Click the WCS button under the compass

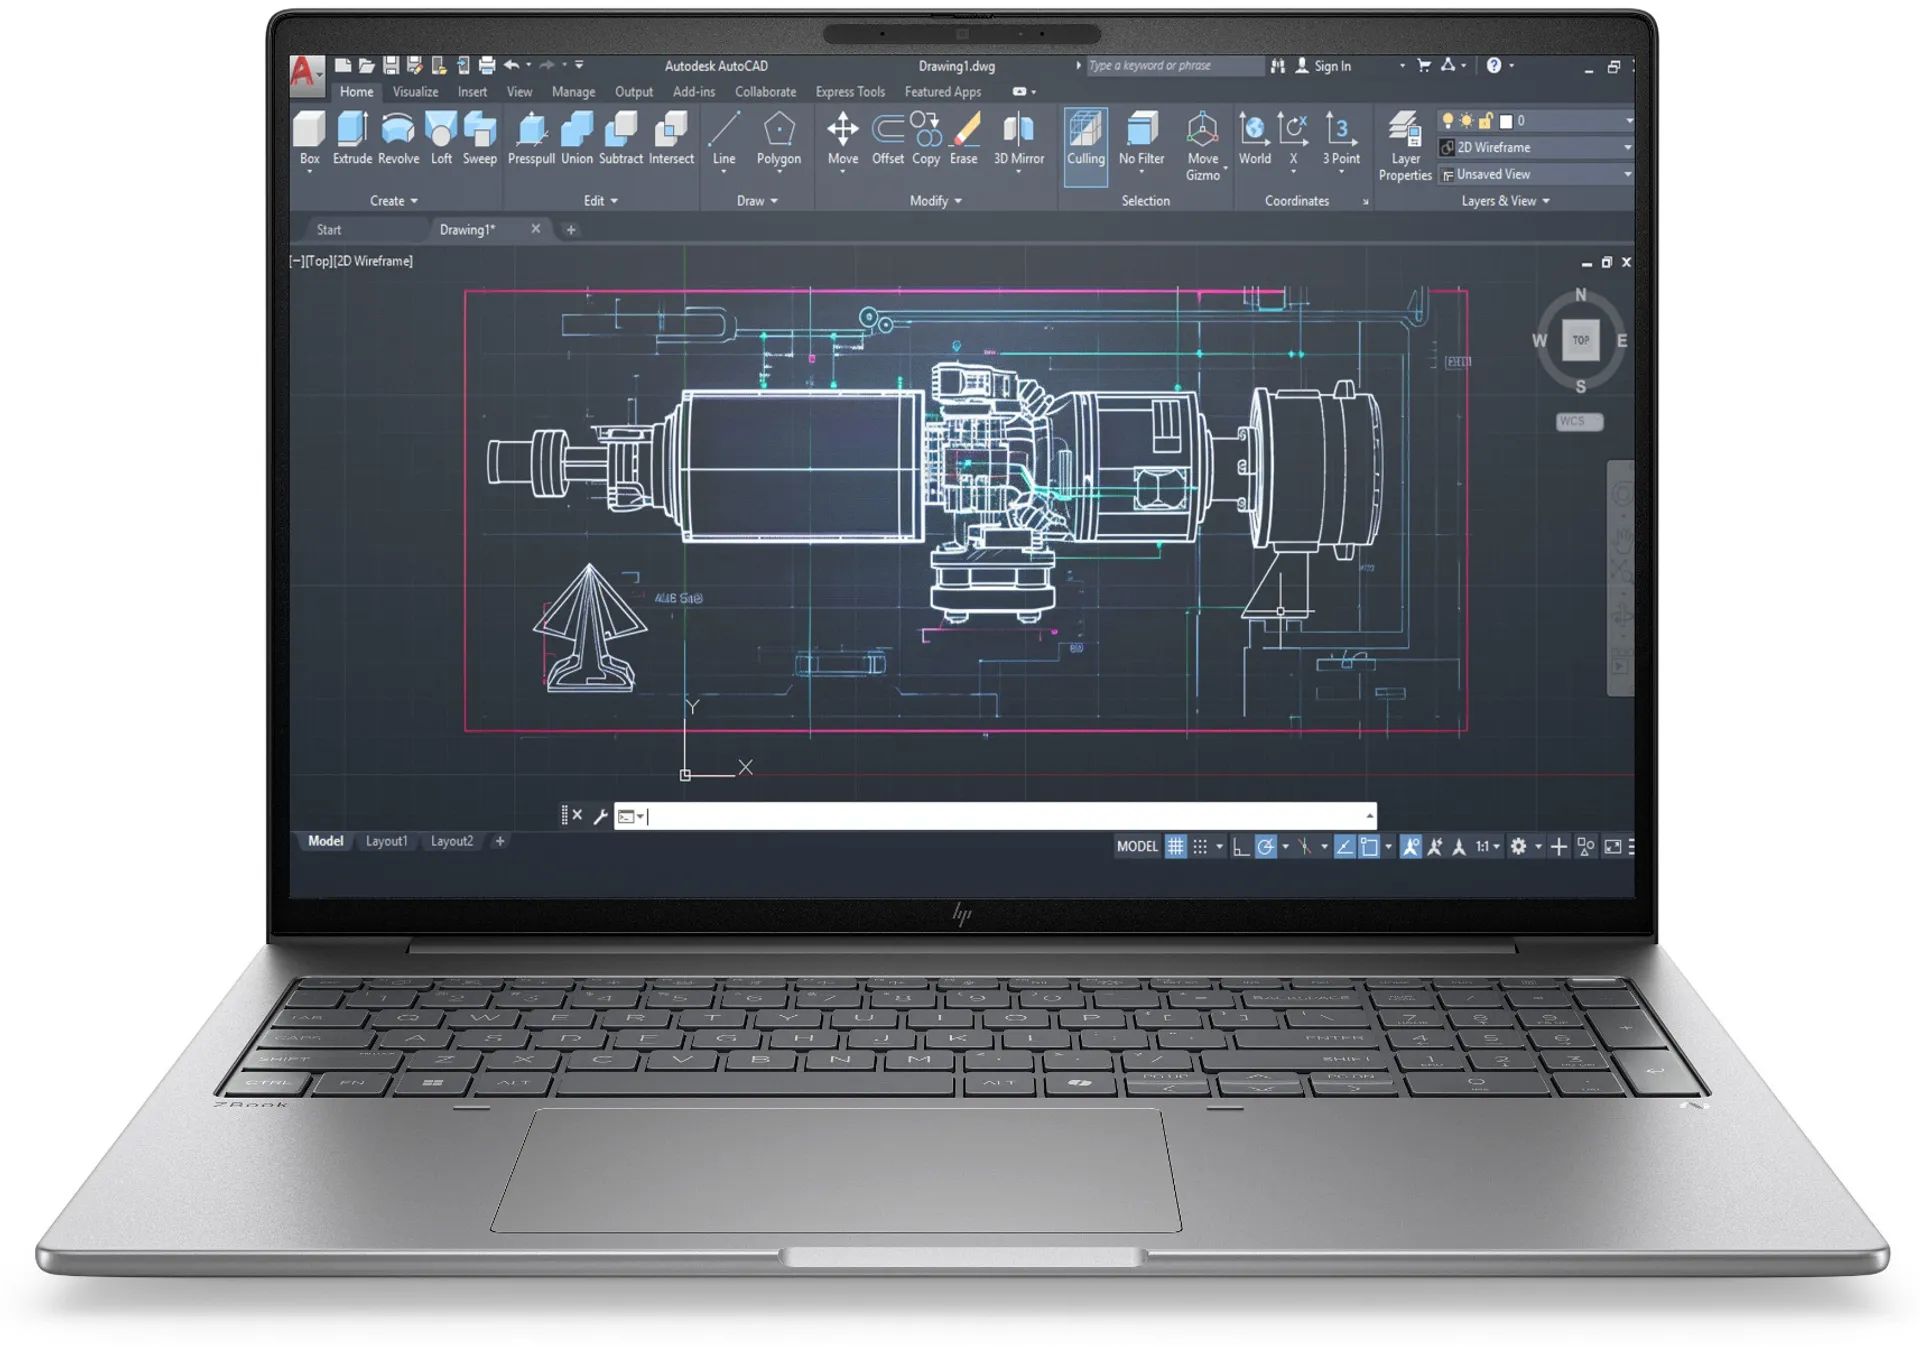[x=1578, y=421]
